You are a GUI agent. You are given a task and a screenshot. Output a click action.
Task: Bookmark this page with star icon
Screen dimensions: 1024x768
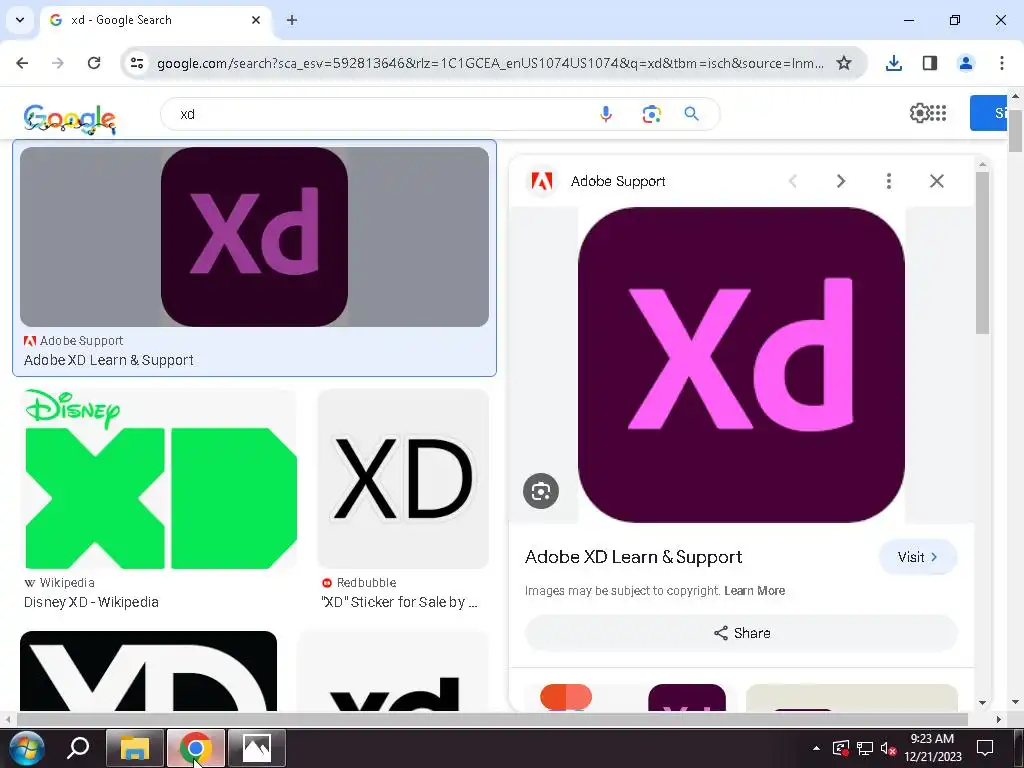844,63
